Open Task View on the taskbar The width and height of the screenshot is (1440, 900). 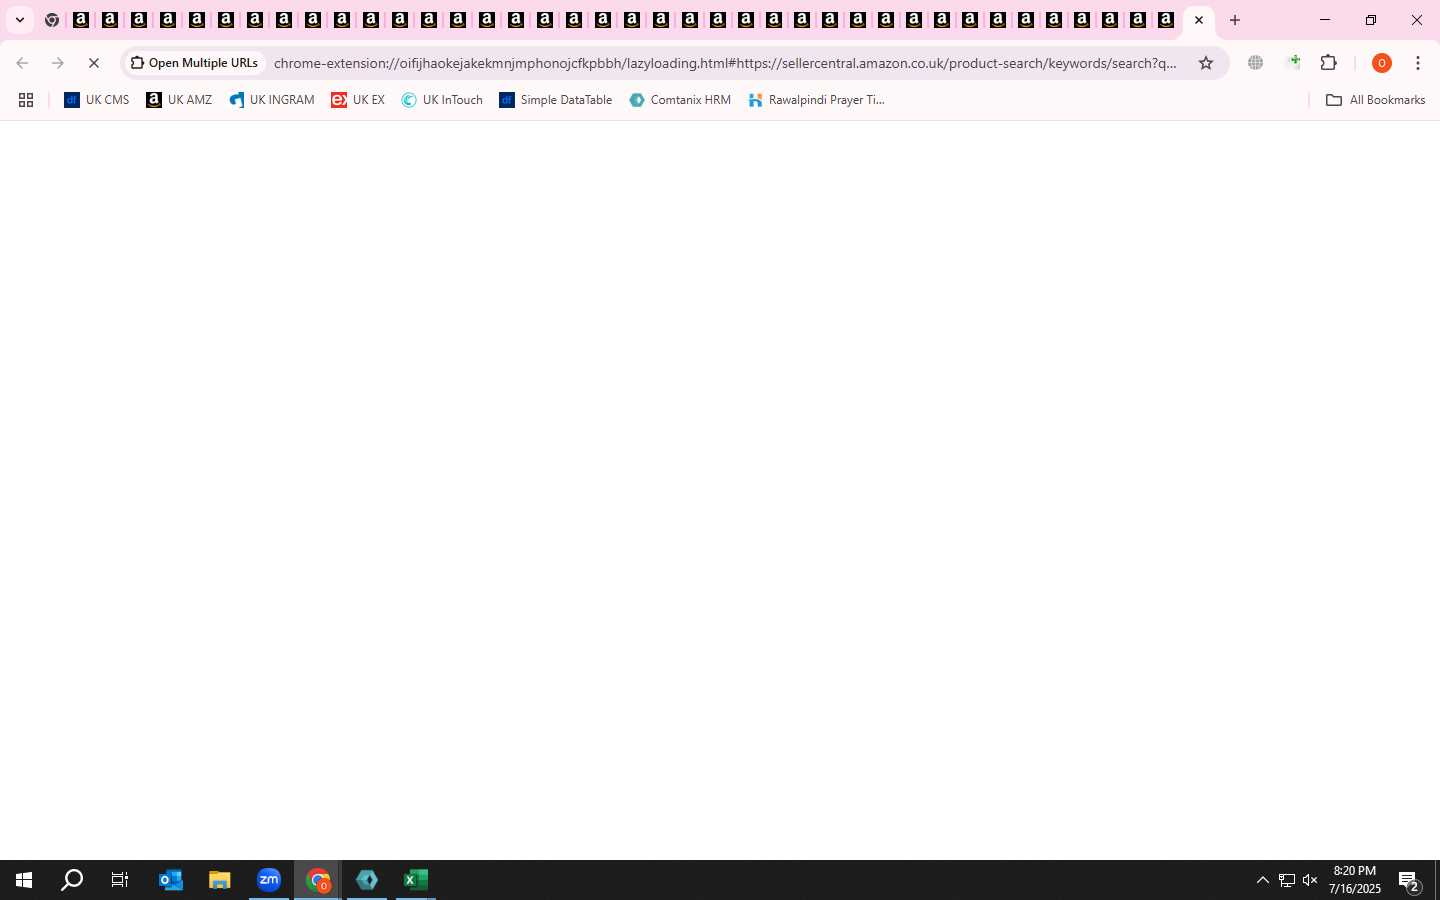click(120, 880)
